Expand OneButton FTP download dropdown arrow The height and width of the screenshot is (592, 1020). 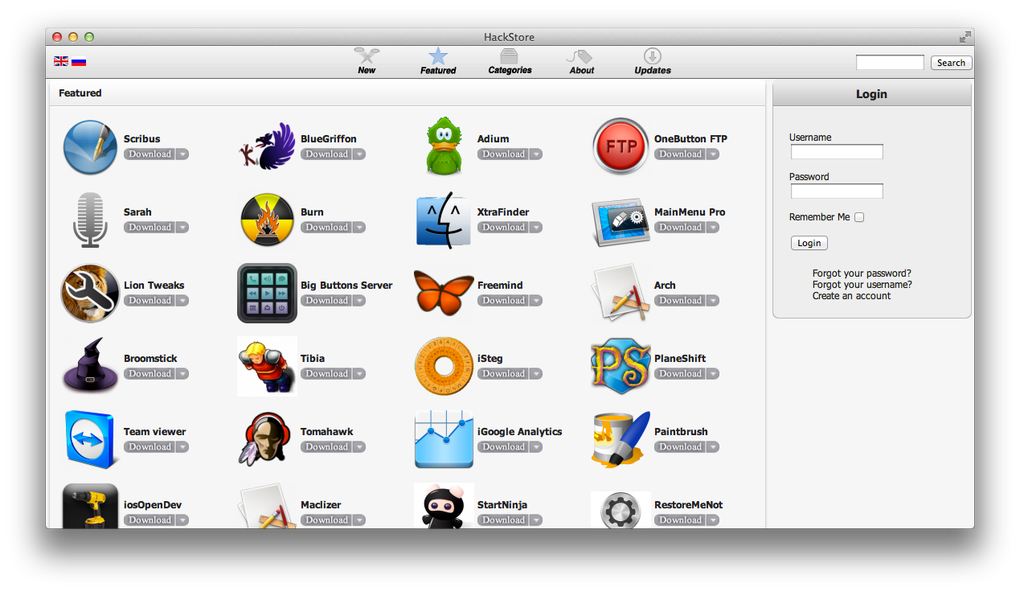coord(714,154)
